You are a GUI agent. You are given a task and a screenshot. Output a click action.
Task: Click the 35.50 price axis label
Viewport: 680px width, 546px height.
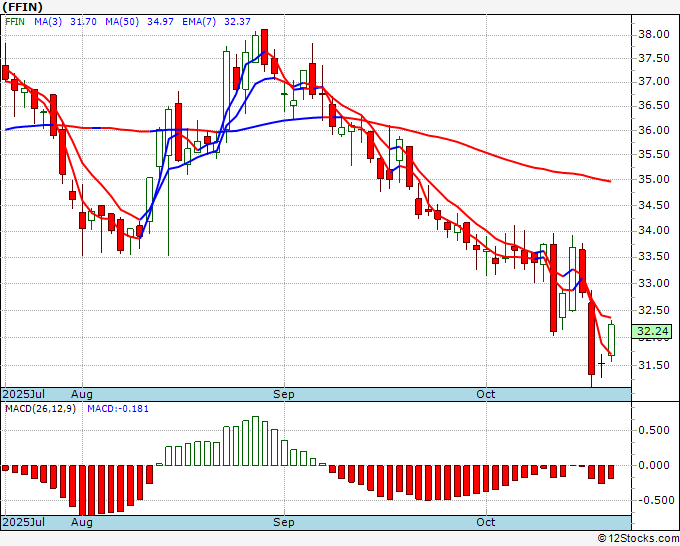point(654,154)
